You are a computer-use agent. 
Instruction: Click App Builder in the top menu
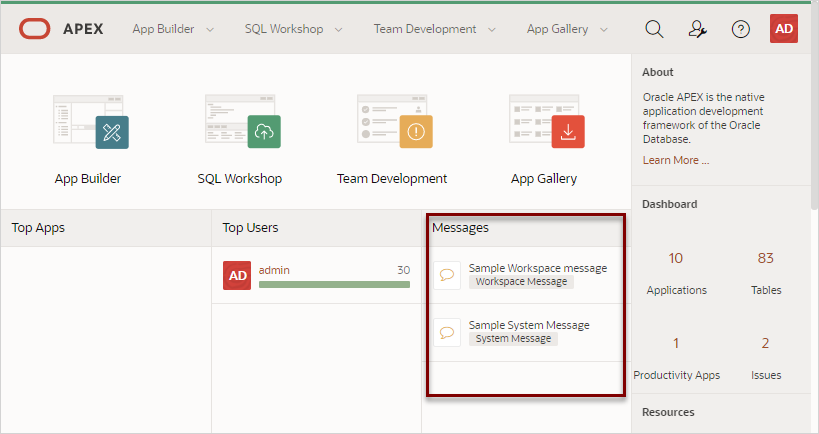click(x=163, y=29)
